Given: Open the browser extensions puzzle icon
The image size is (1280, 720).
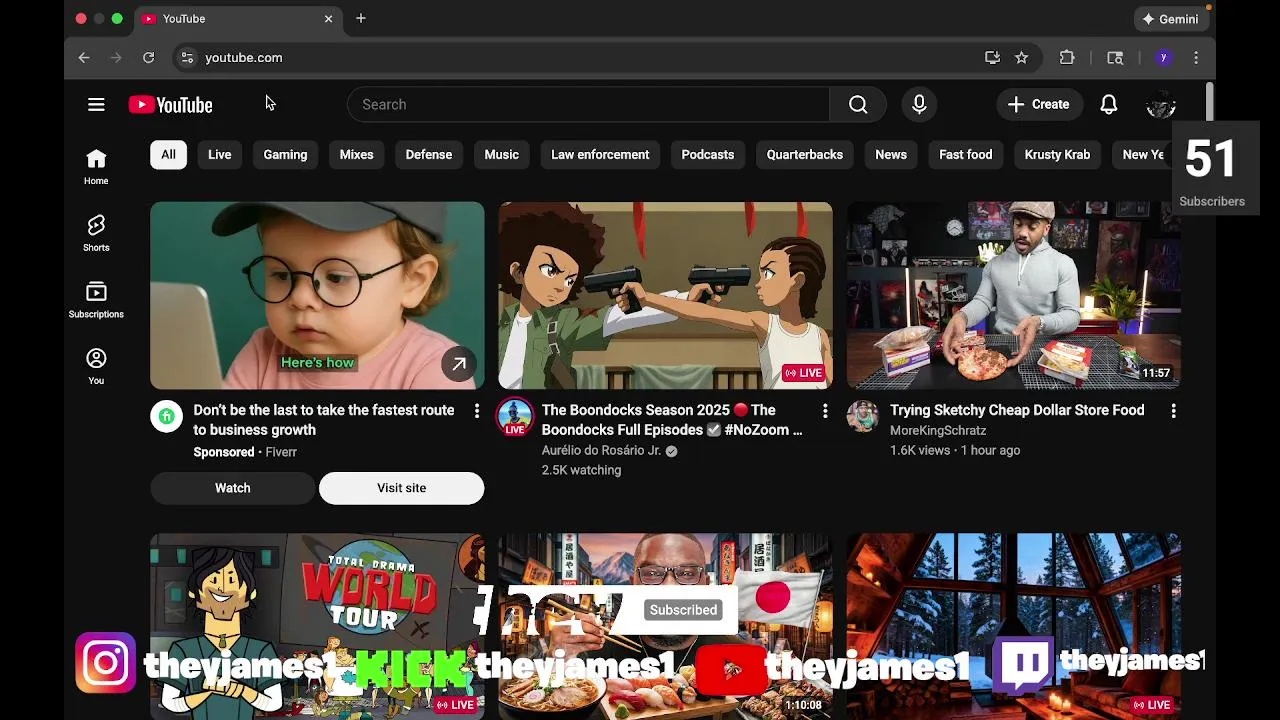Looking at the screenshot, I should [1067, 58].
